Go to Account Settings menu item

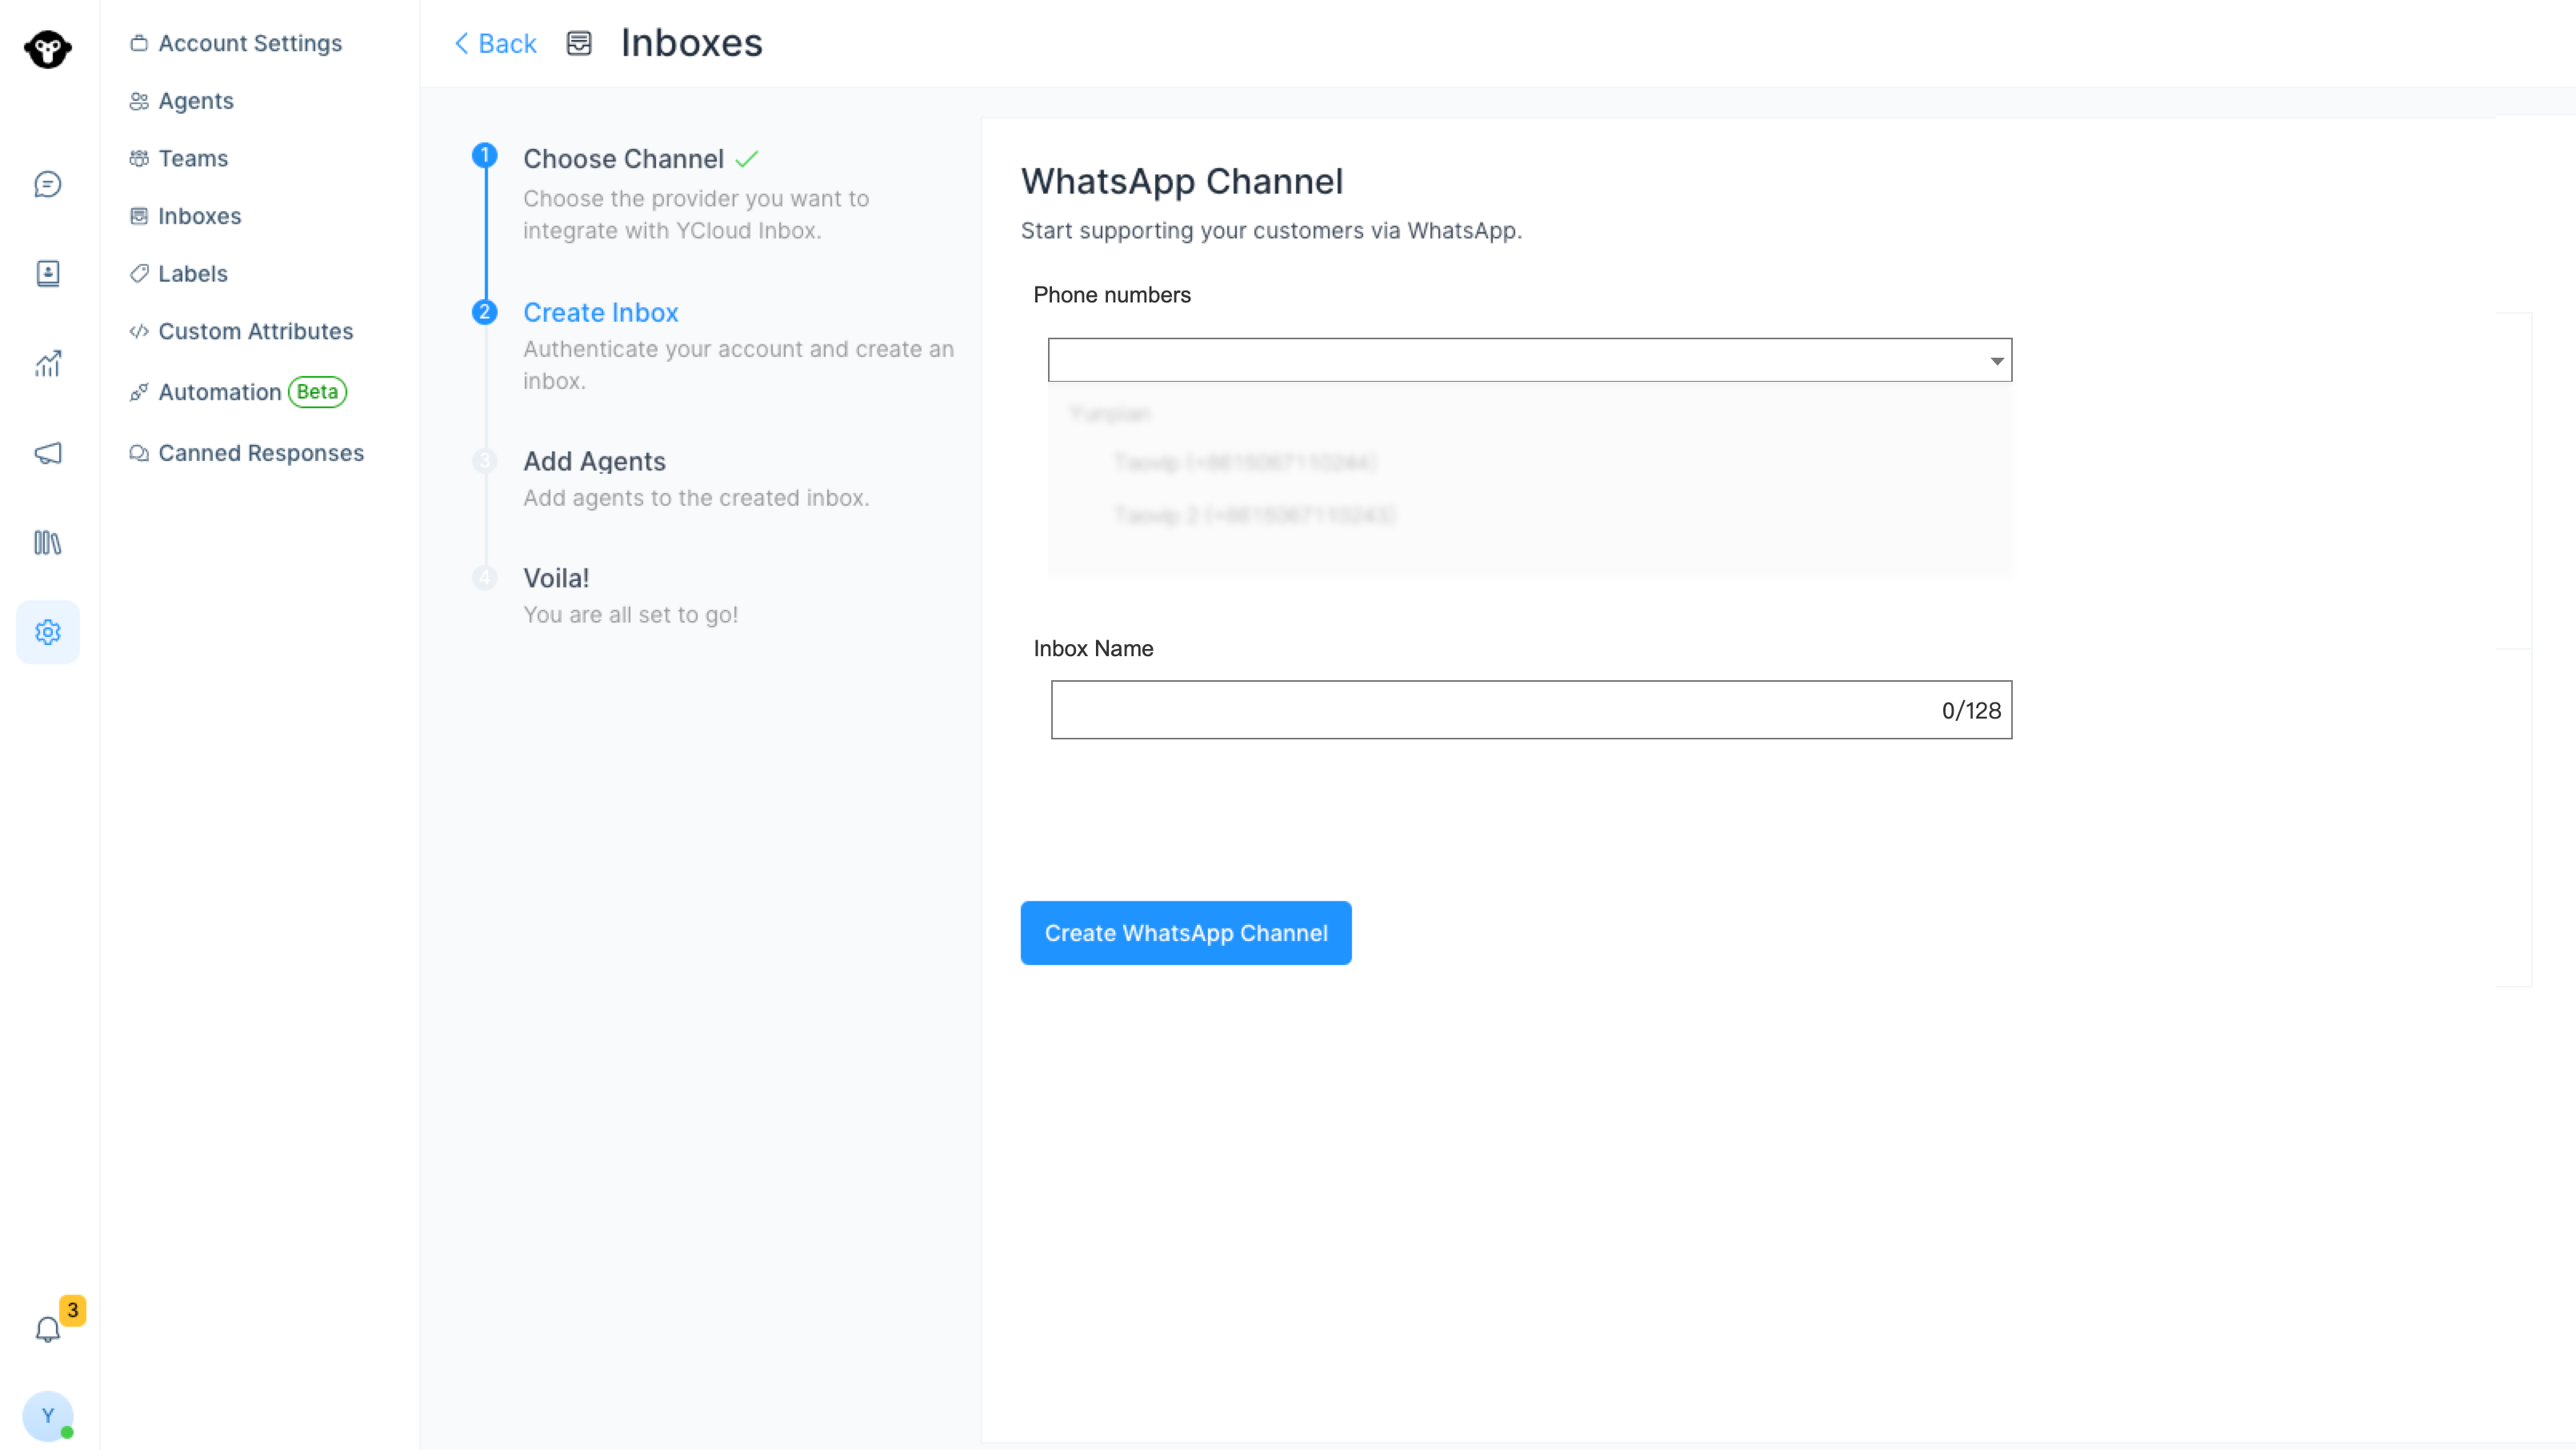[x=249, y=43]
